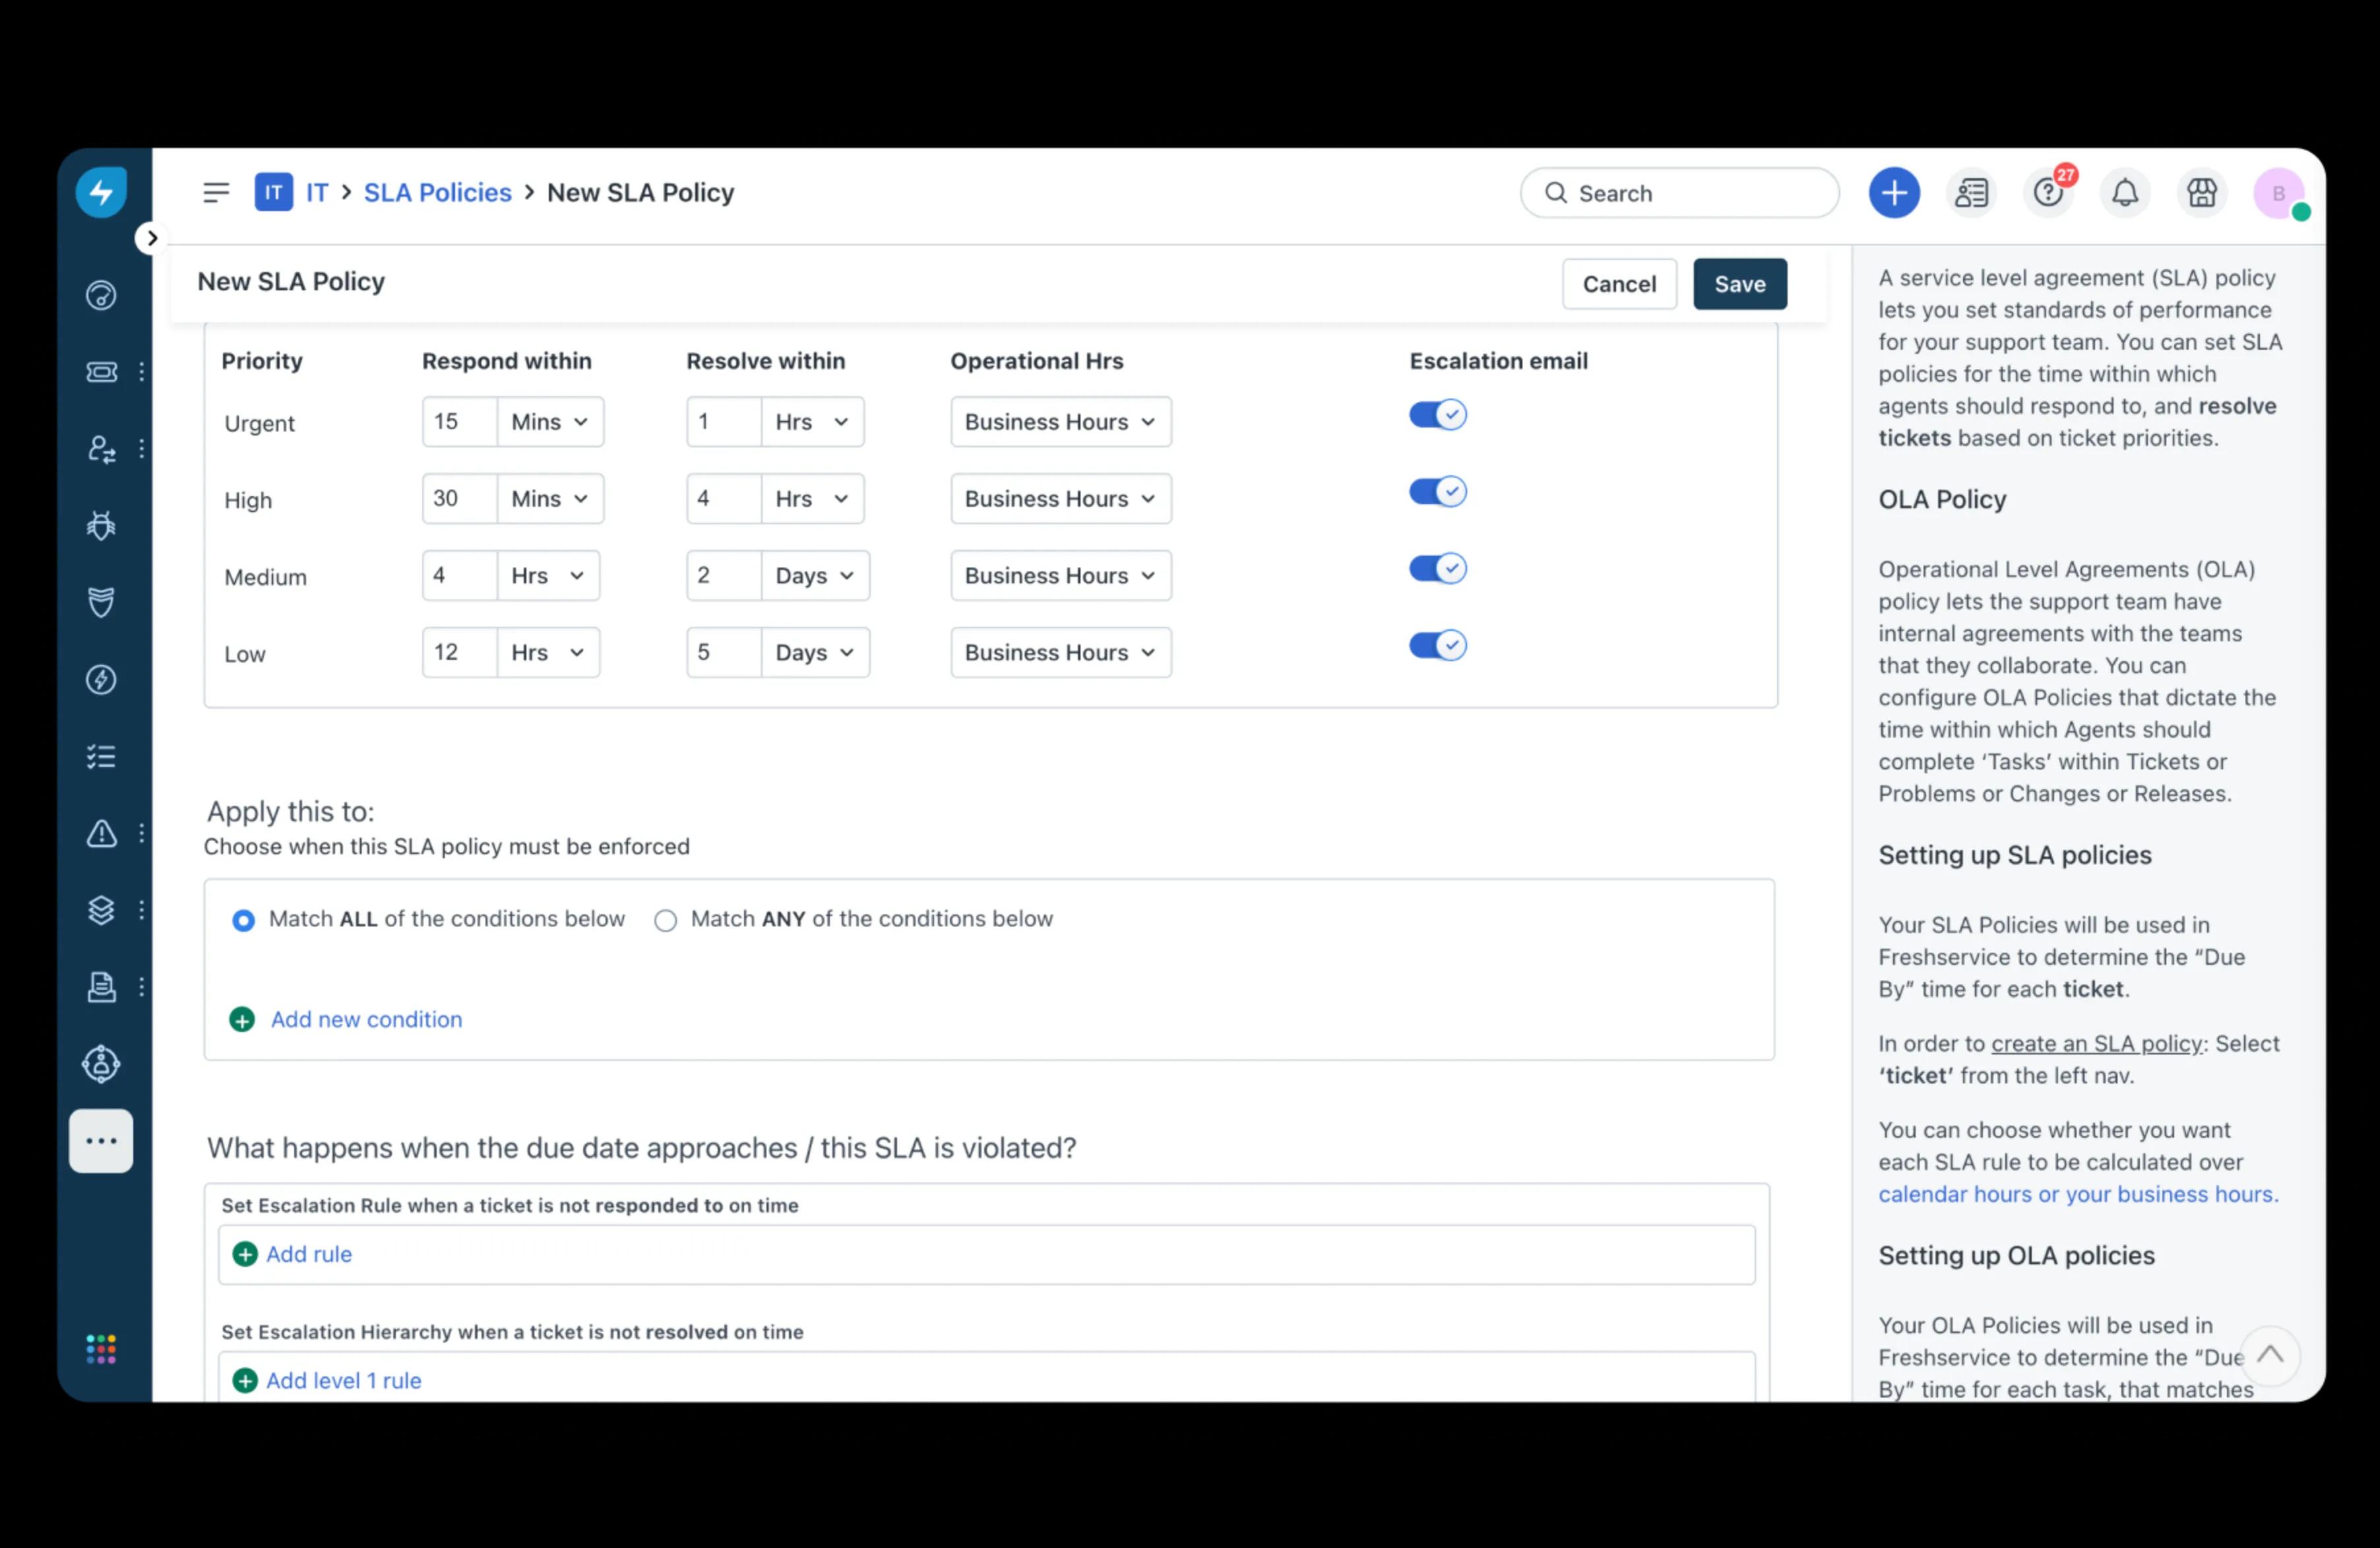Click Urgent respond-within value 15 field
The width and height of the screenshot is (2380, 1548).
point(459,422)
